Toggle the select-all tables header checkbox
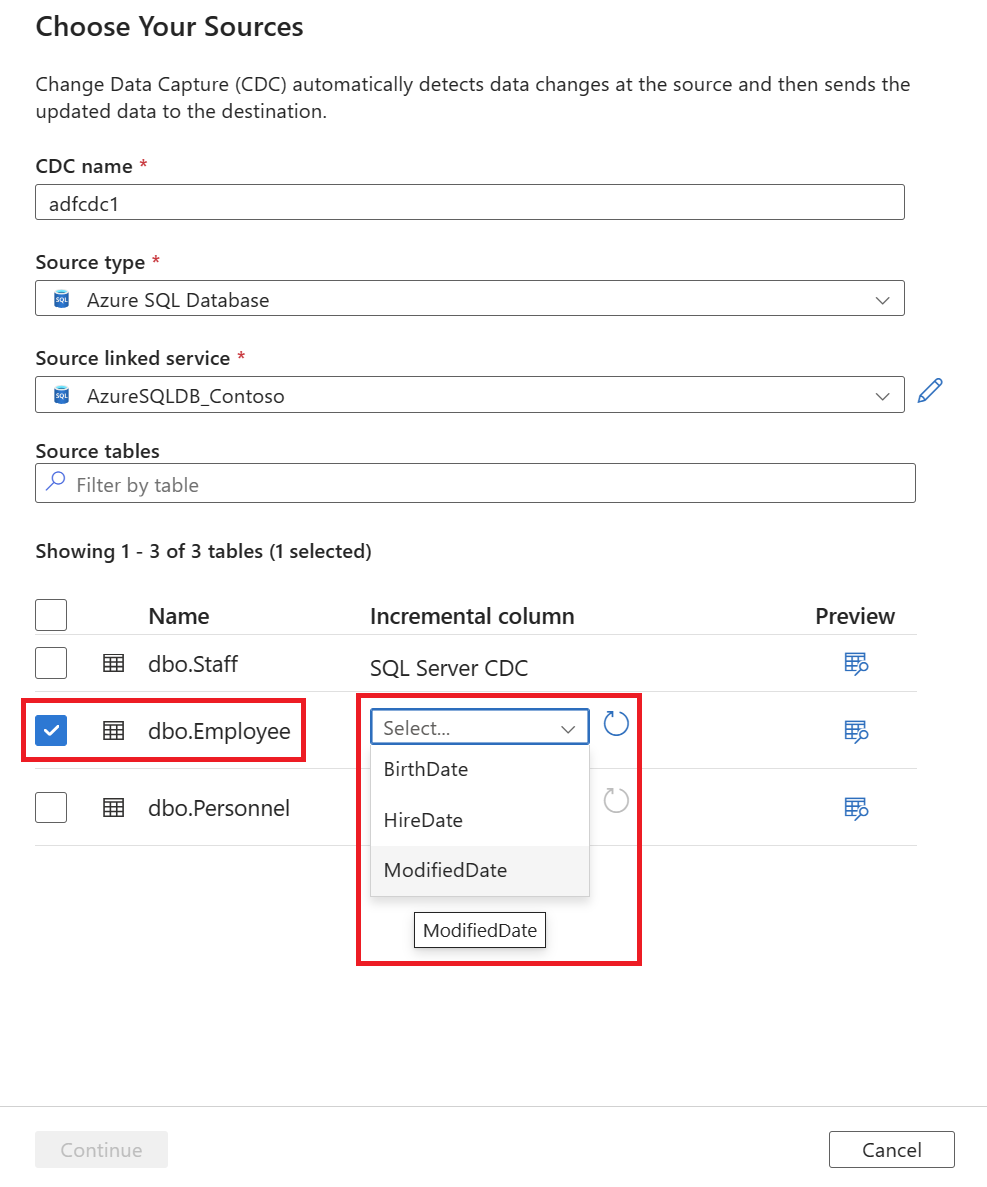This screenshot has width=987, height=1187. [x=51, y=615]
